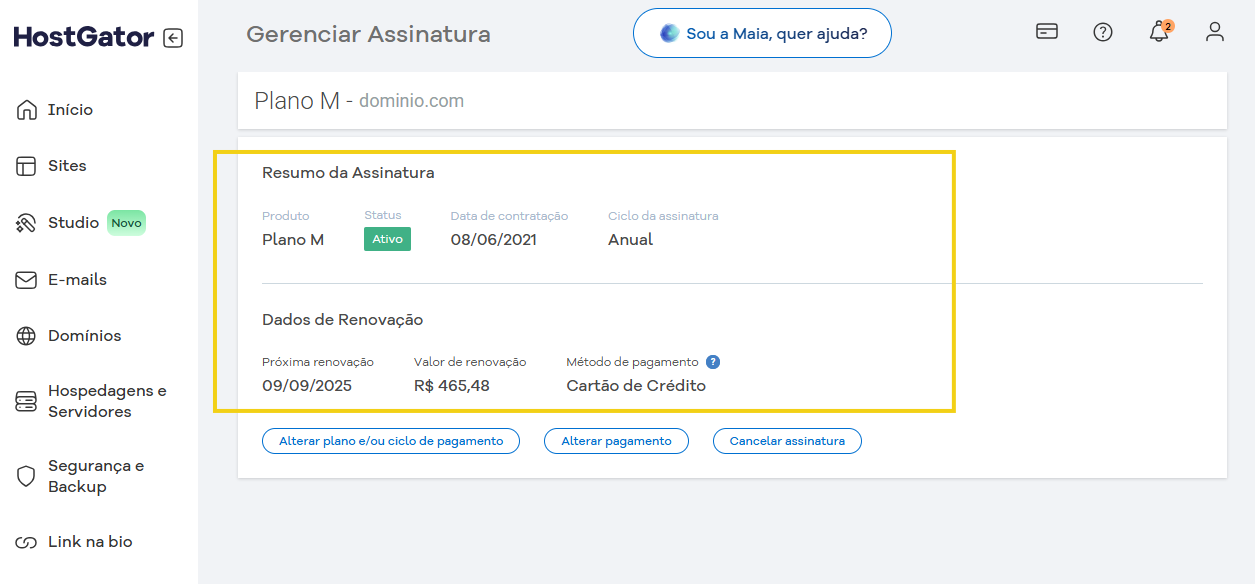
Task: Click 'Plano M' value under the Produto label
Action: point(293,240)
